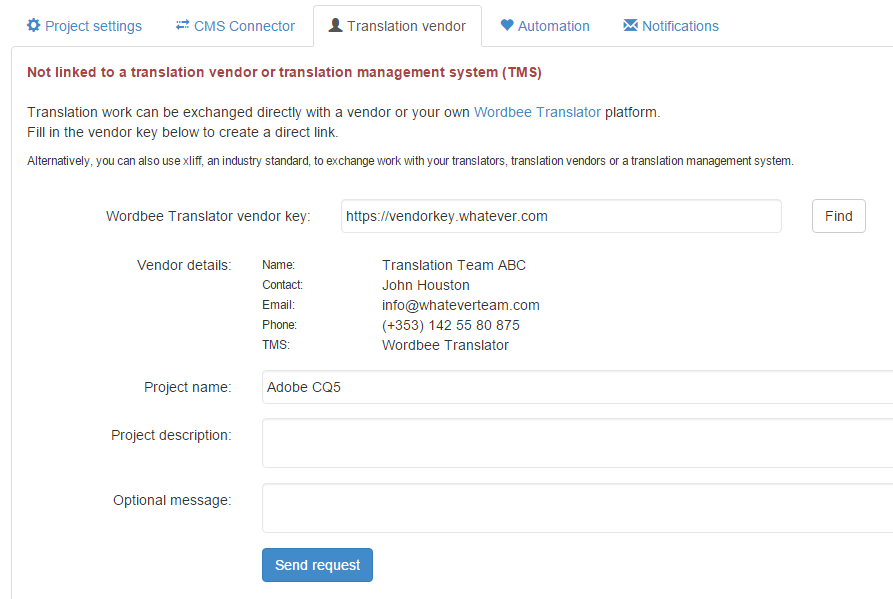
Task: Switch to the CMS Connector tab
Action: [x=246, y=26]
